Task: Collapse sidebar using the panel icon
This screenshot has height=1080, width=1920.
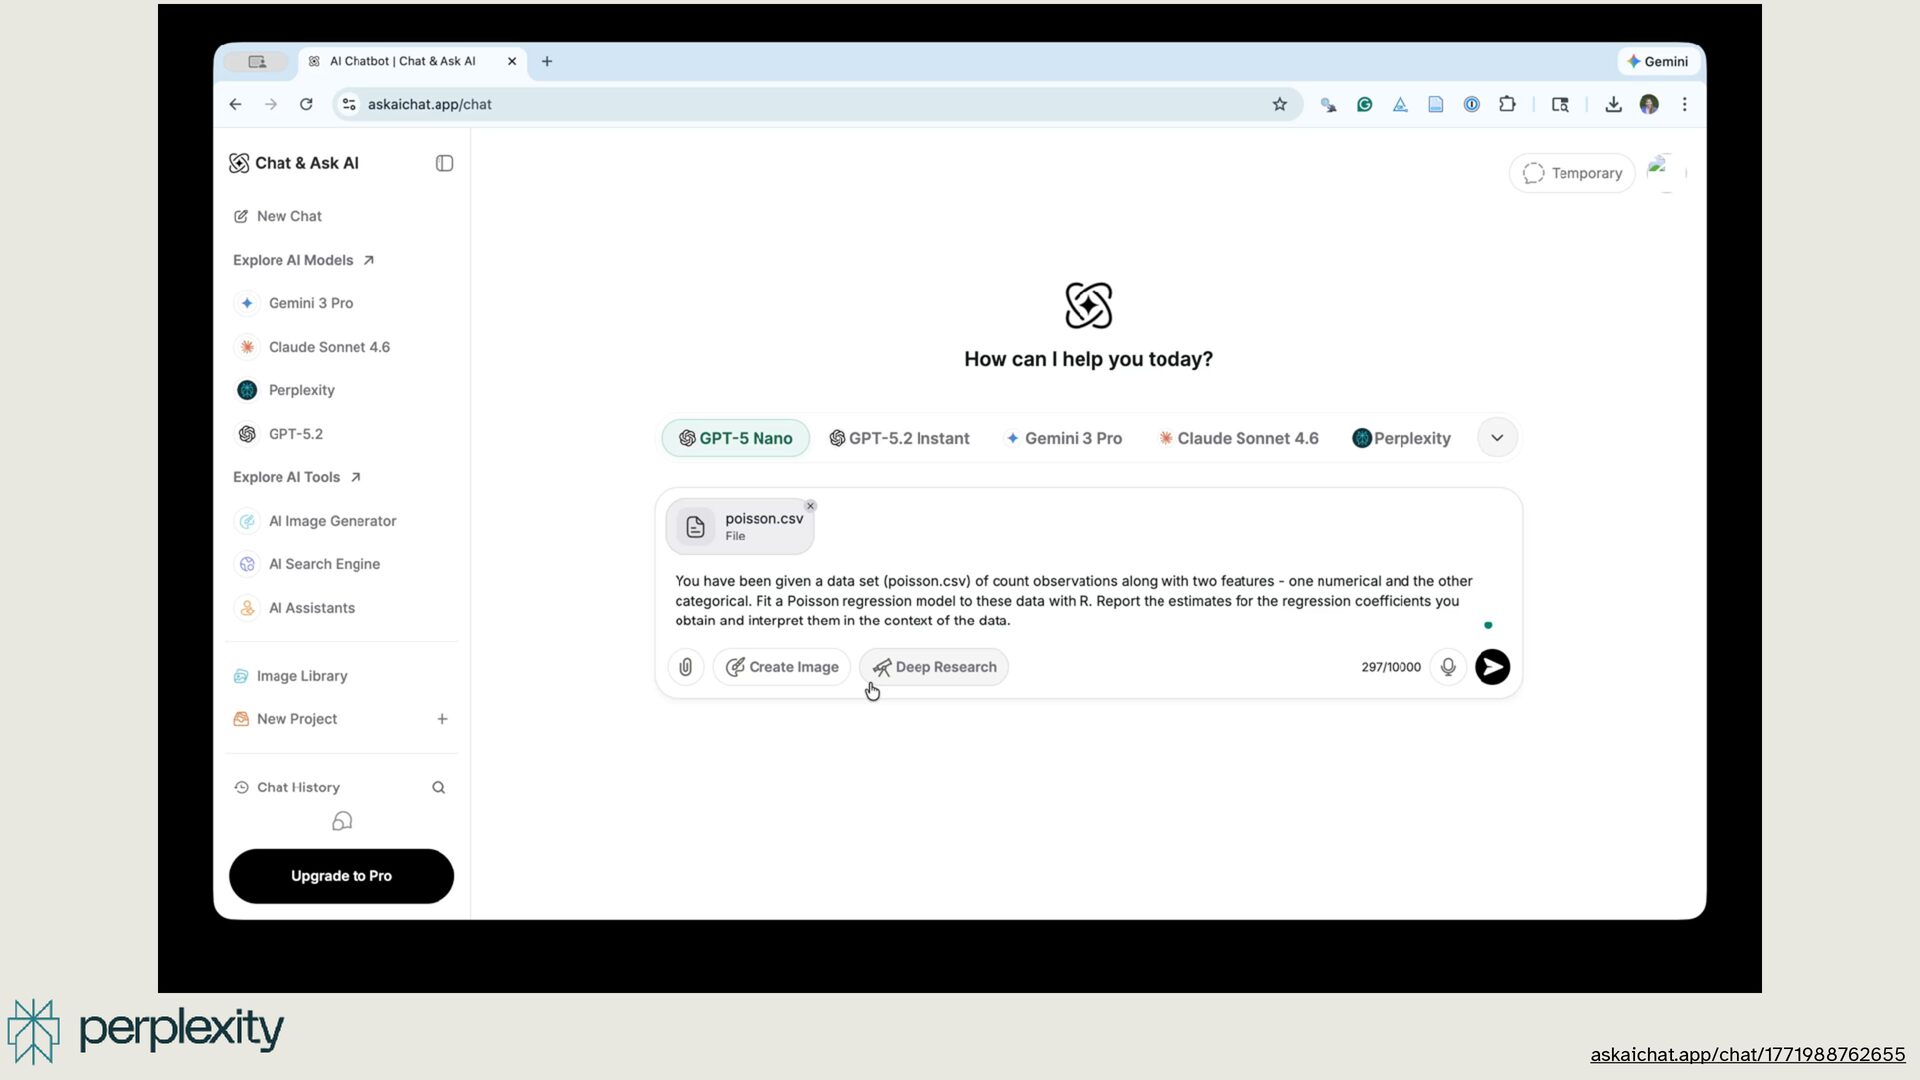Action: pos(444,163)
